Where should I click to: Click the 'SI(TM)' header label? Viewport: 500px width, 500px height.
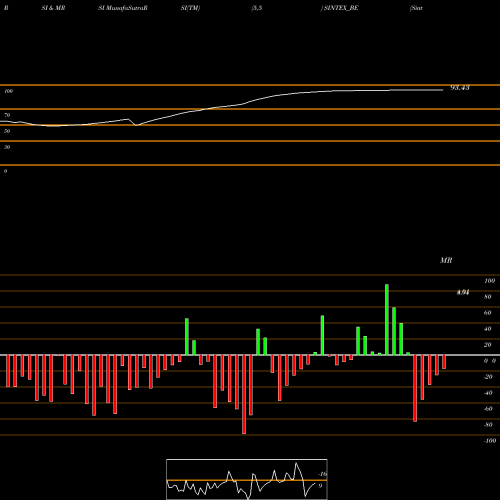click(x=190, y=8)
